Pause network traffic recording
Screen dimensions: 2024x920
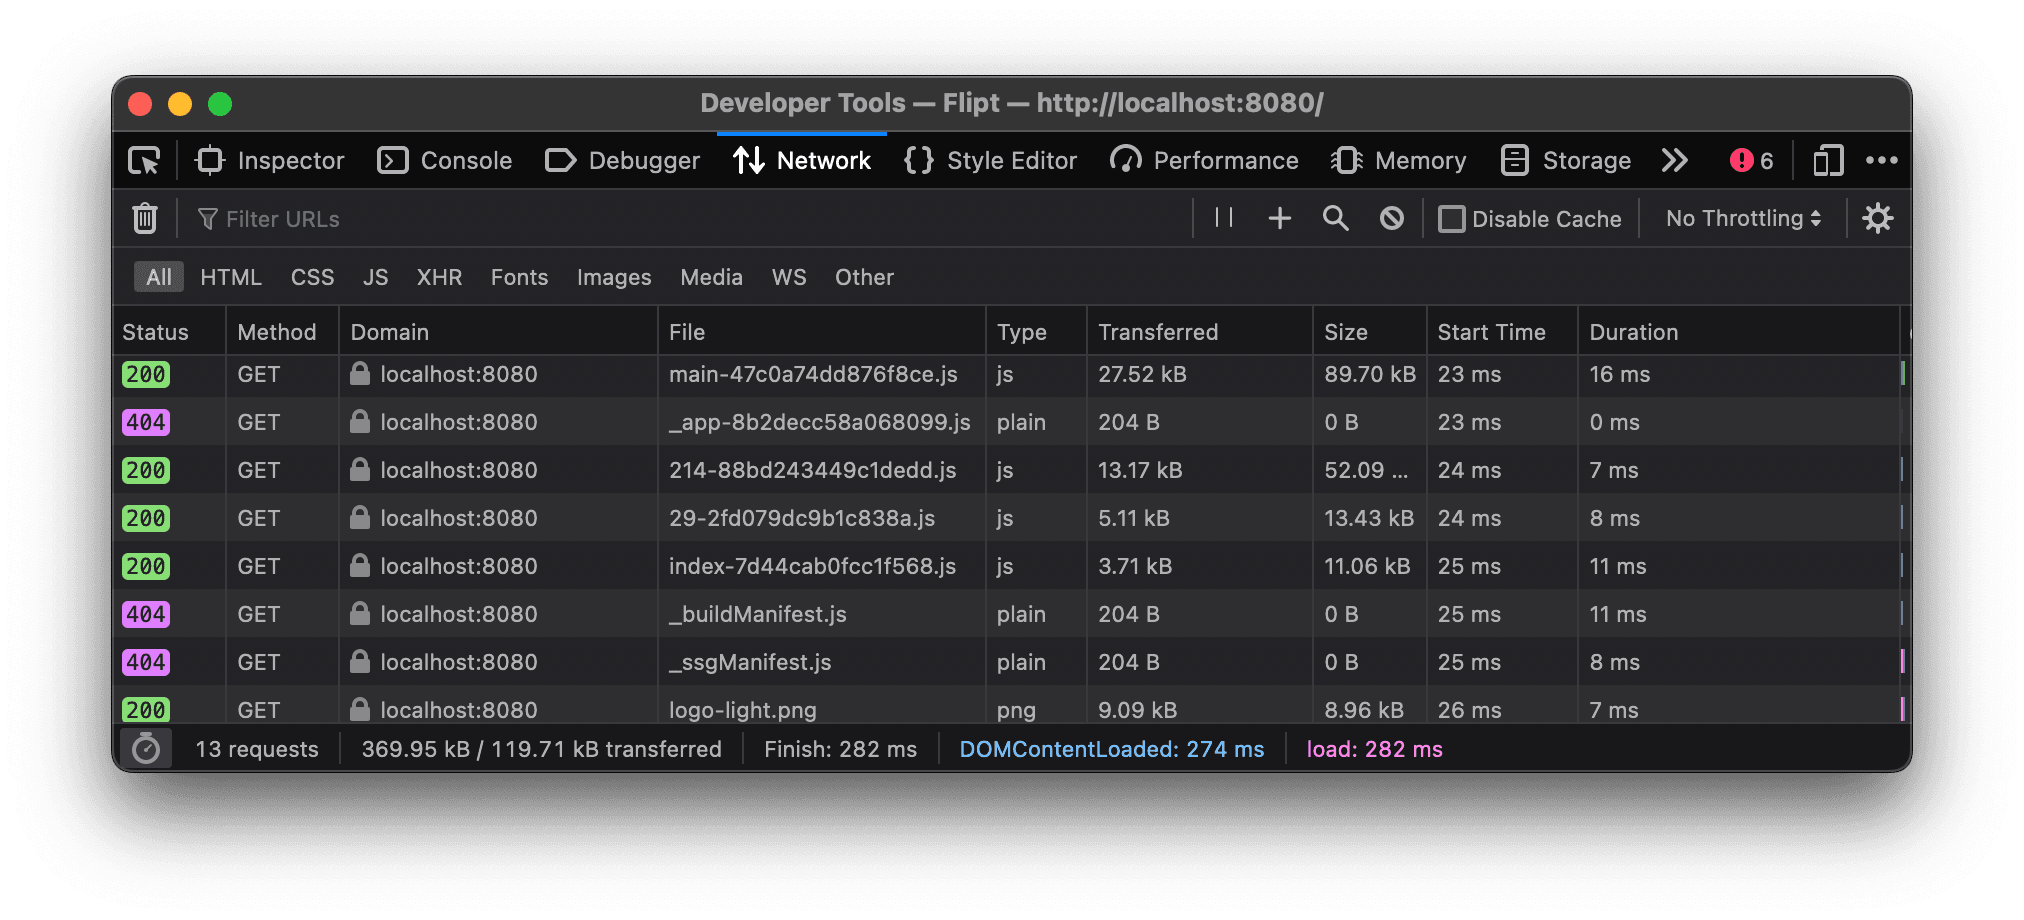pos(1222,218)
